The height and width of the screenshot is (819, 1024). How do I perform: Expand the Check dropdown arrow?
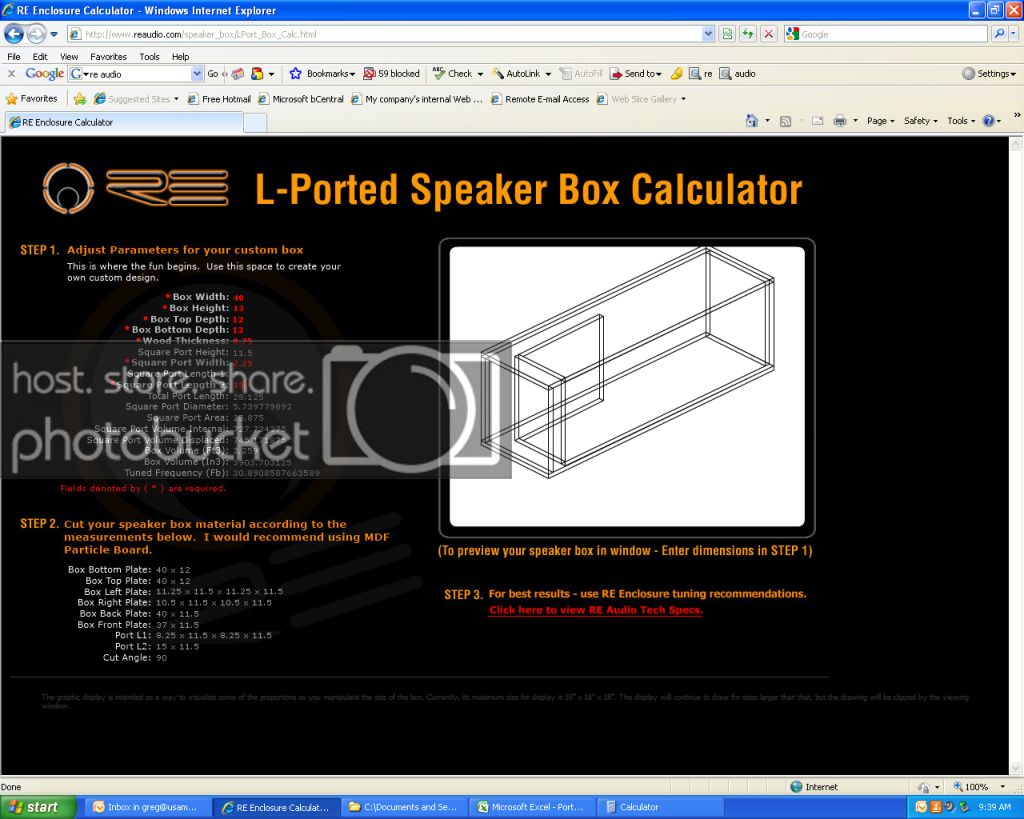[x=480, y=74]
